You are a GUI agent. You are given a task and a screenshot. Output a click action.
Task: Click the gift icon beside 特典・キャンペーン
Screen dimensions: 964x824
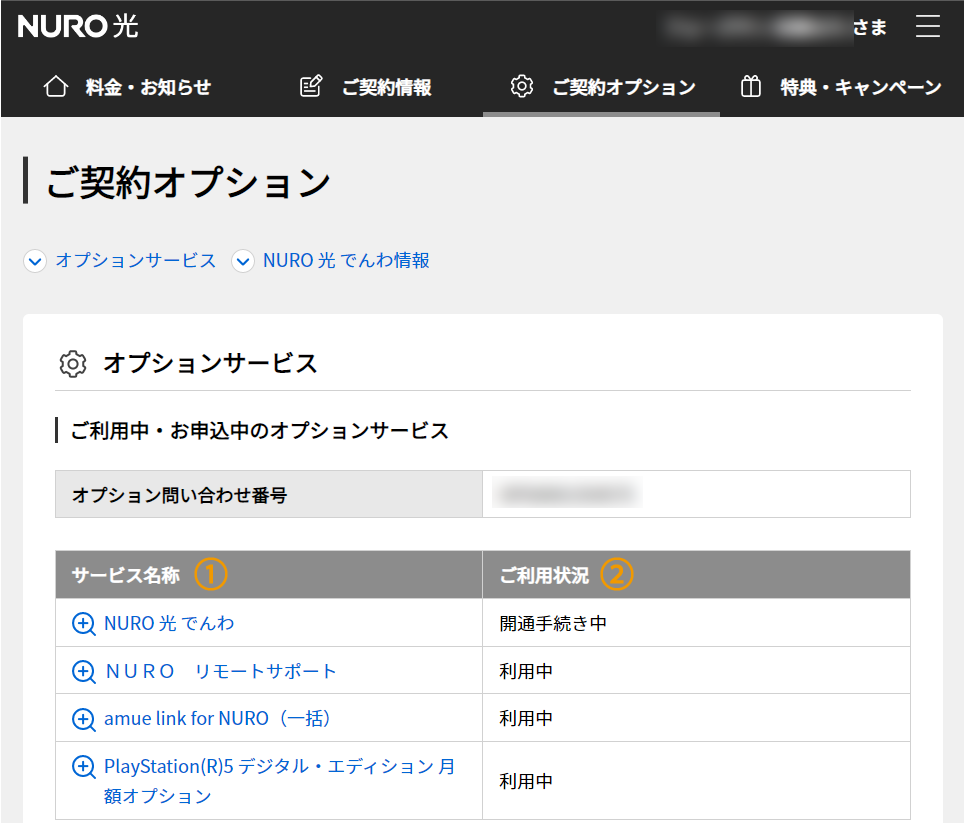point(751,87)
